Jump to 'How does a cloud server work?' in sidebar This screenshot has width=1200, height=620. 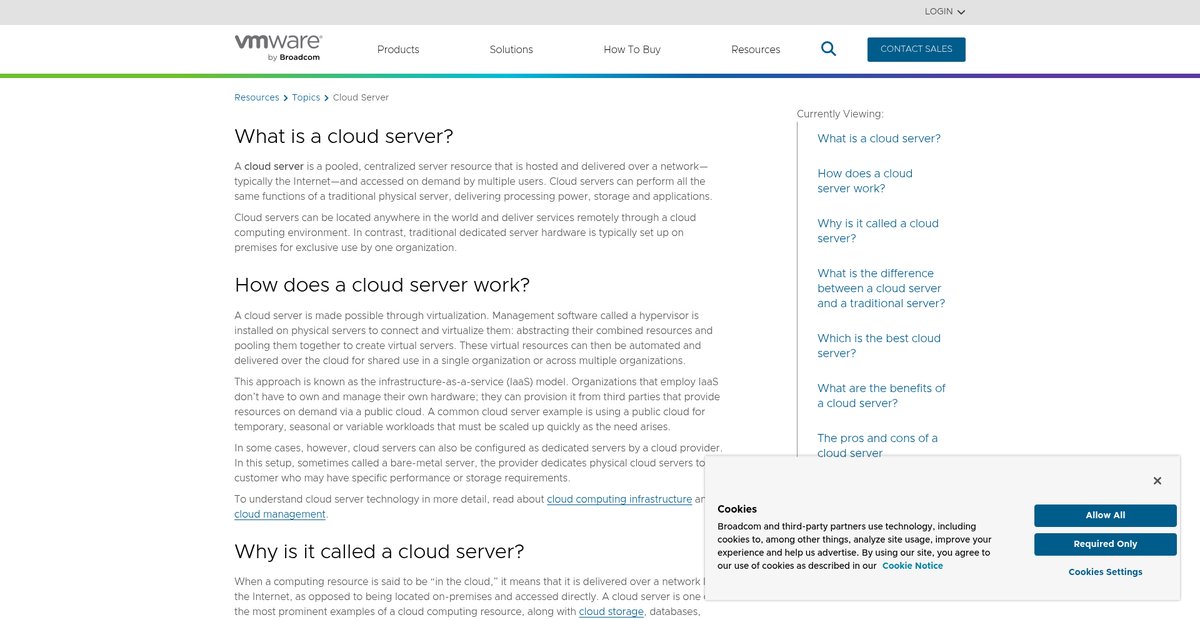click(865, 181)
